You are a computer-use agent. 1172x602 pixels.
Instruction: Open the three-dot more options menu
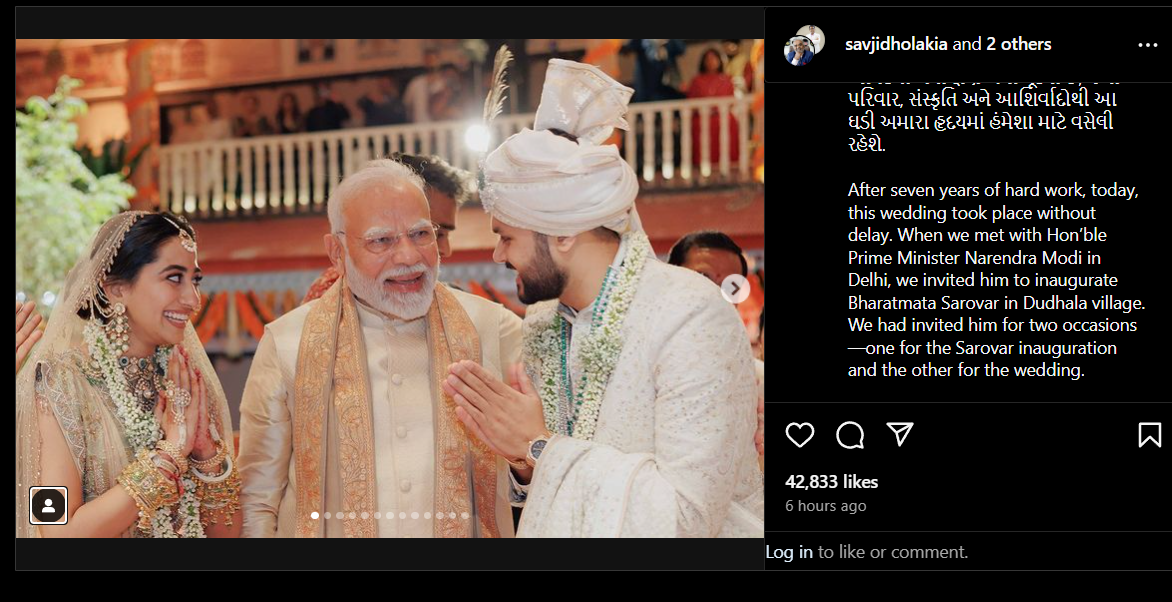pos(1147,45)
